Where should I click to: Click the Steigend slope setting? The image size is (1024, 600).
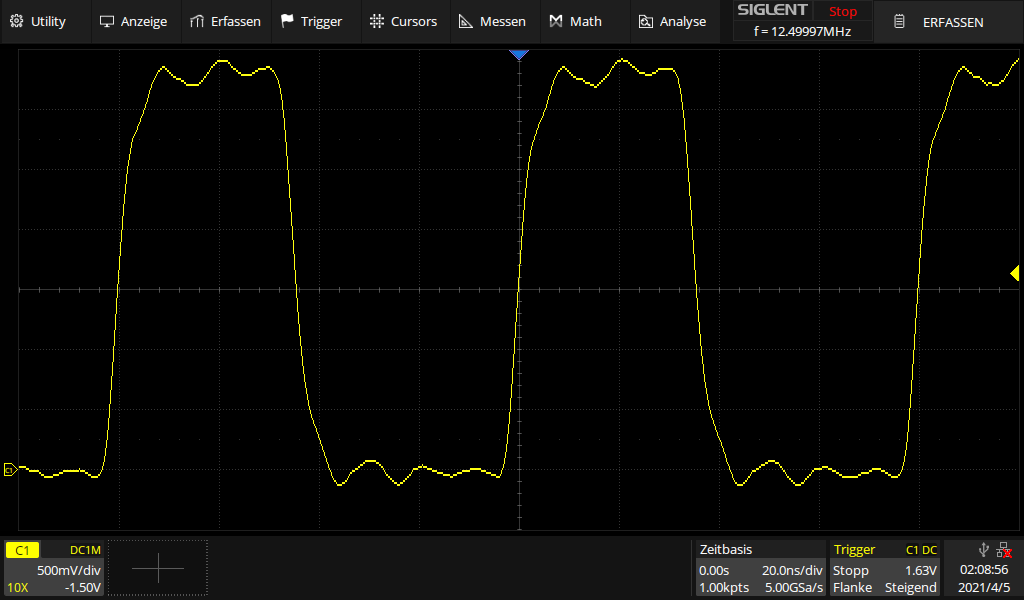point(910,588)
